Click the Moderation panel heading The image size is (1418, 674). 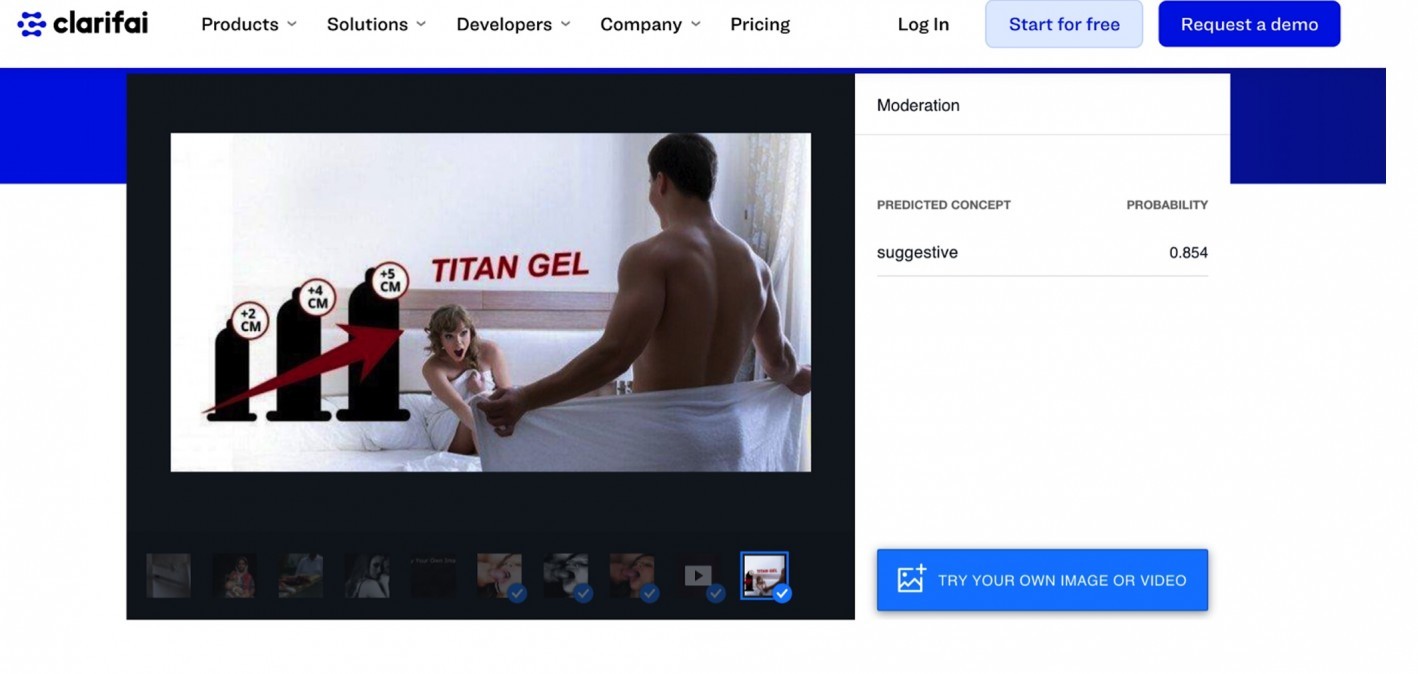(918, 105)
